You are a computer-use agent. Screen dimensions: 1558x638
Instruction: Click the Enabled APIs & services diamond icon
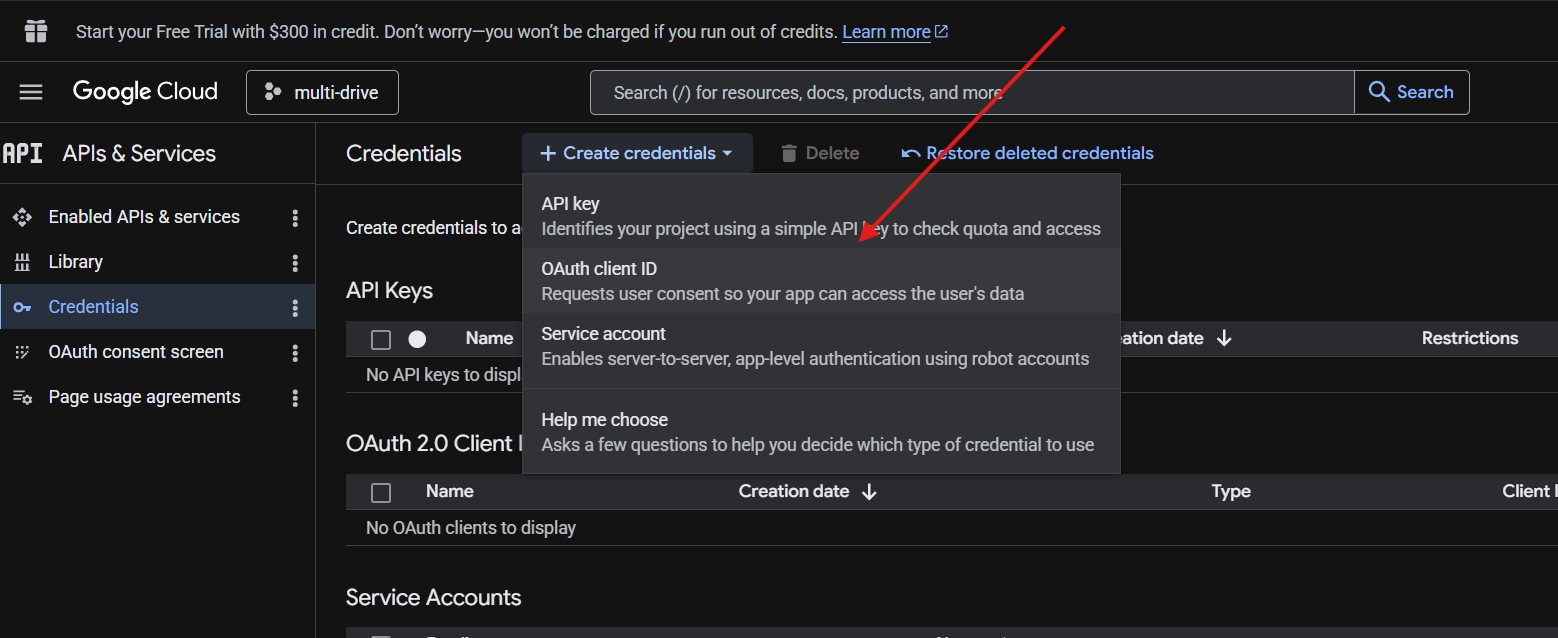[22, 217]
